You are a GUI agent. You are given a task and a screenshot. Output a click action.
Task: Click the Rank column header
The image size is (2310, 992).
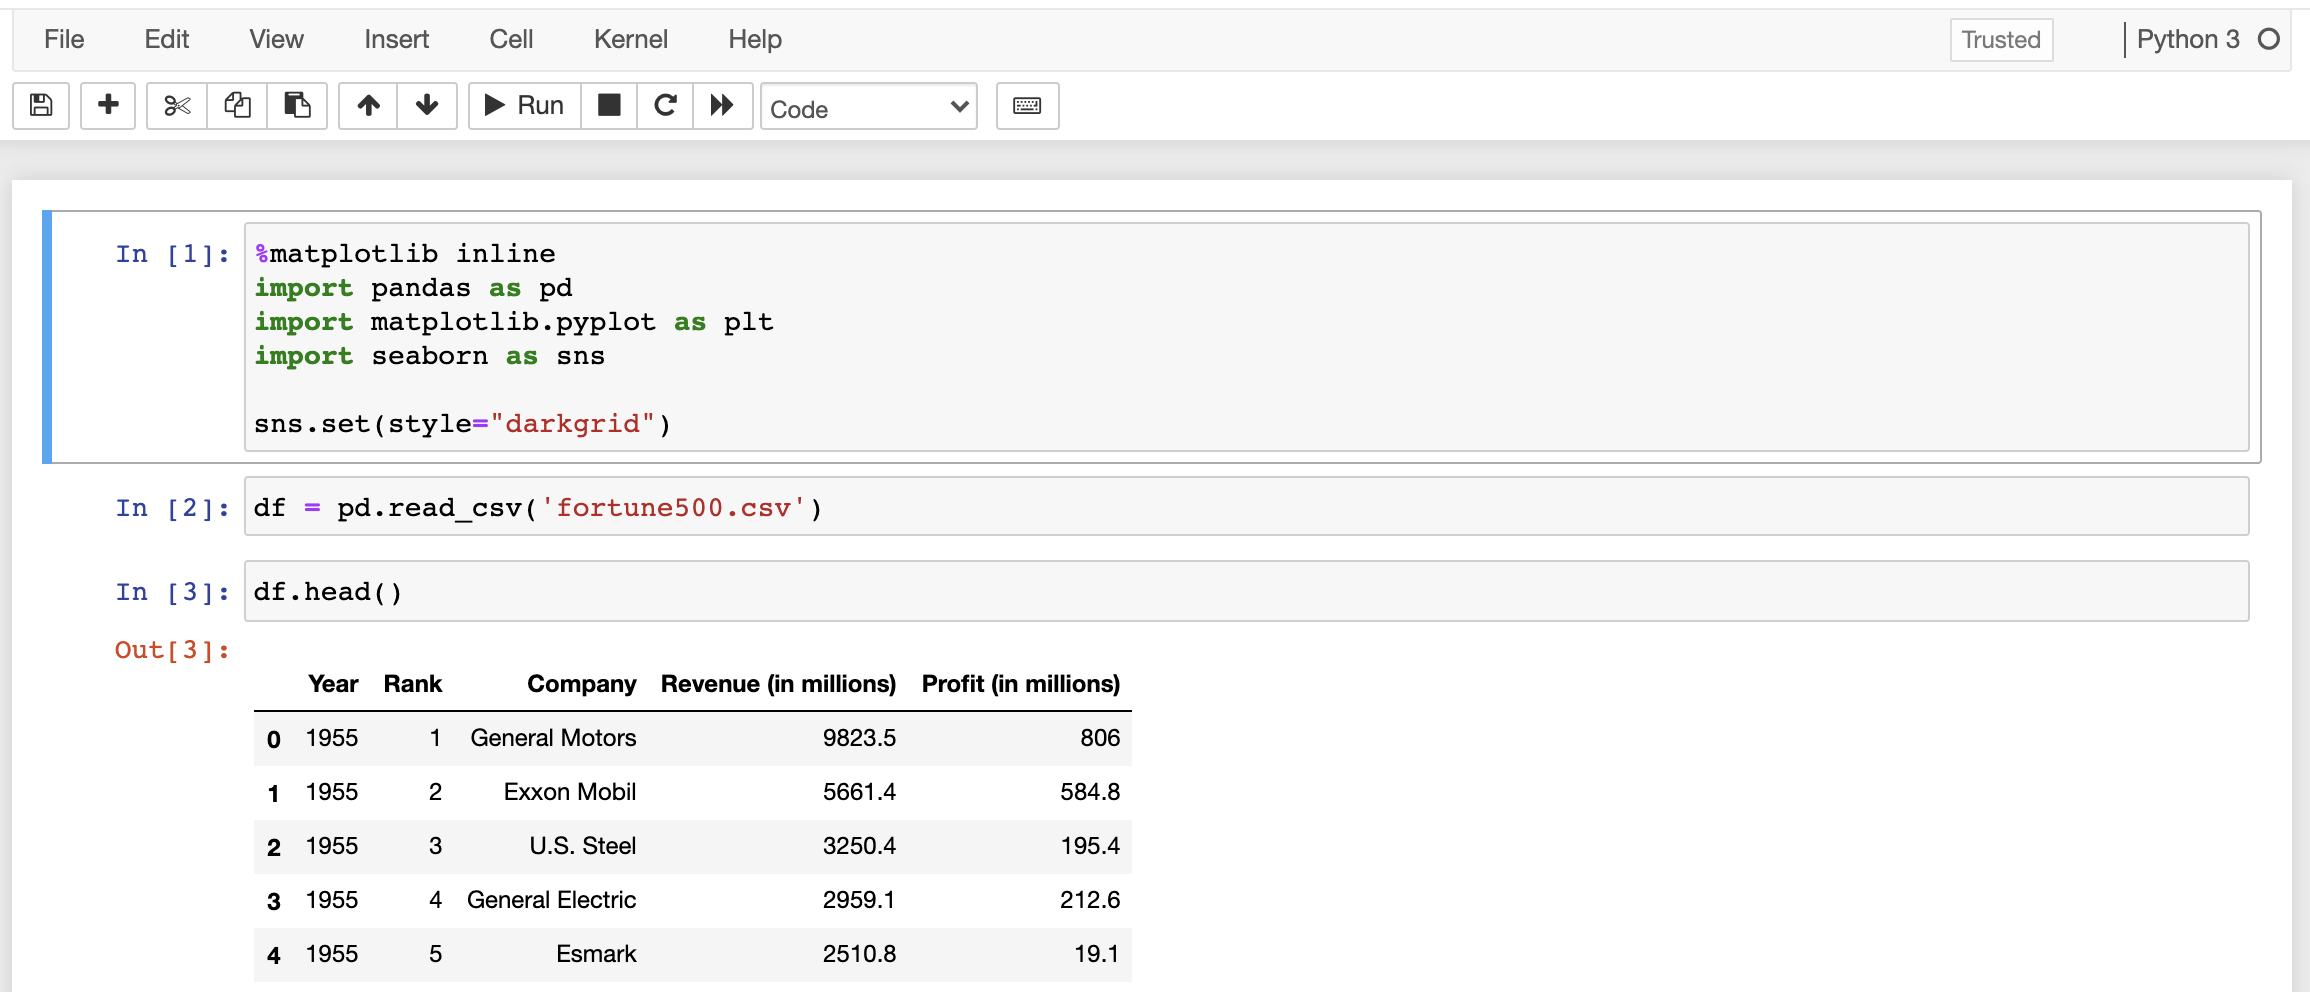(x=413, y=684)
